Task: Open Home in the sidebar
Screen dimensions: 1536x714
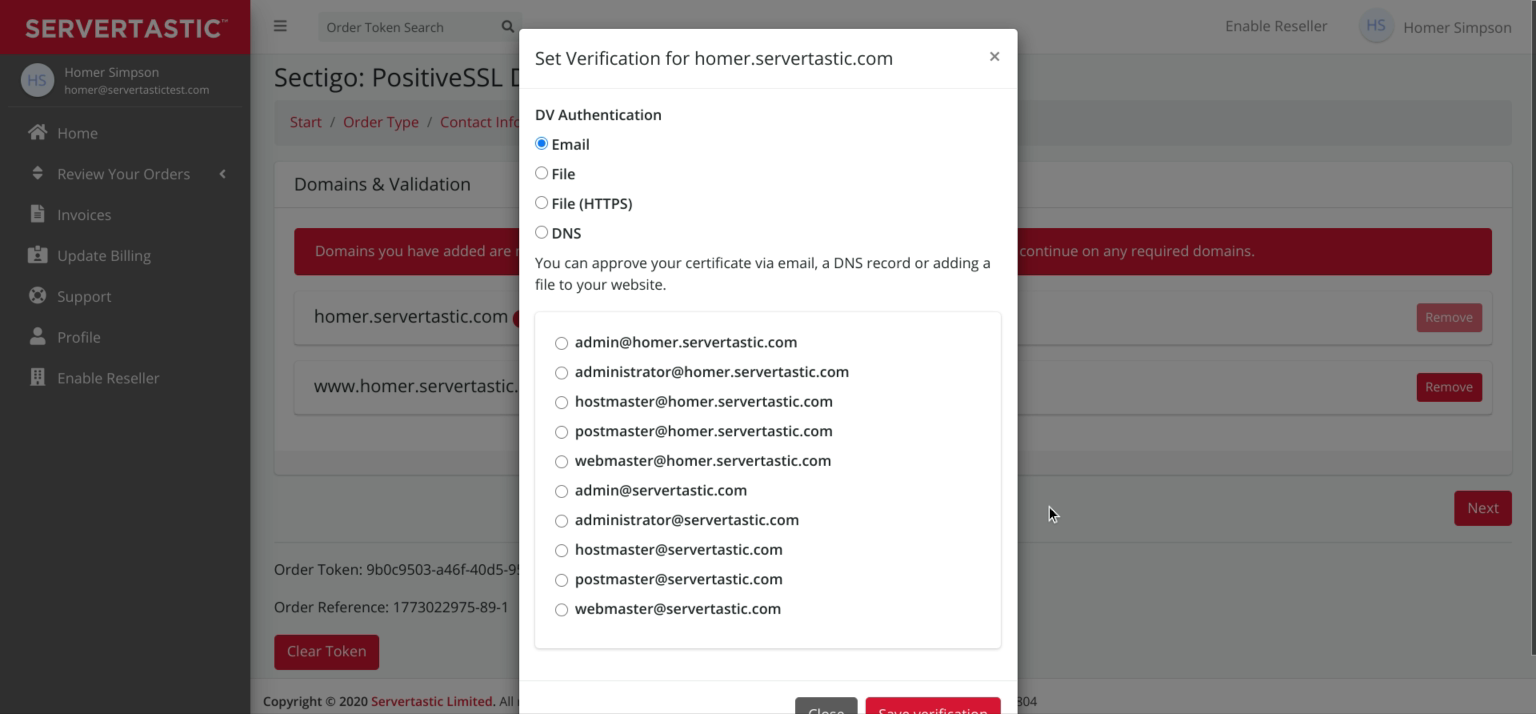Action: point(125,133)
